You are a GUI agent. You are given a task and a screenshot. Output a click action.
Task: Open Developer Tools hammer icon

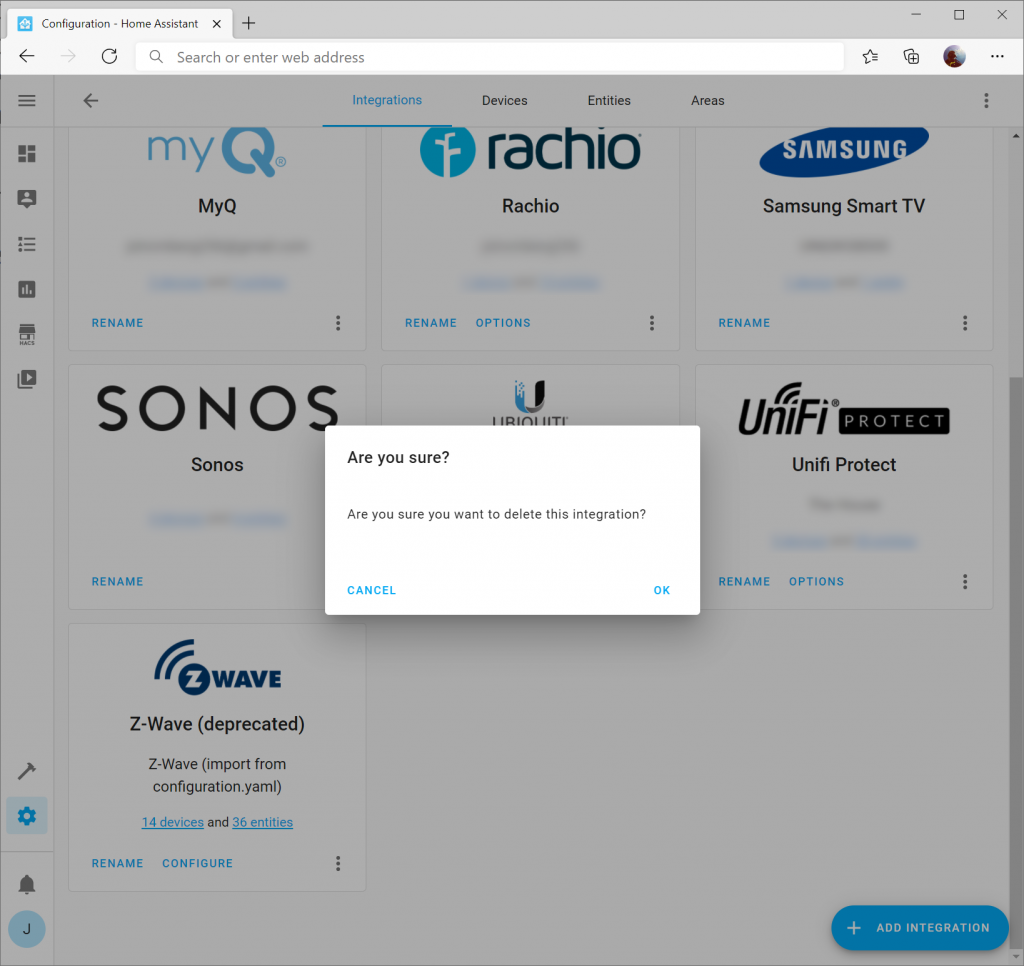[x=27, y=771]
